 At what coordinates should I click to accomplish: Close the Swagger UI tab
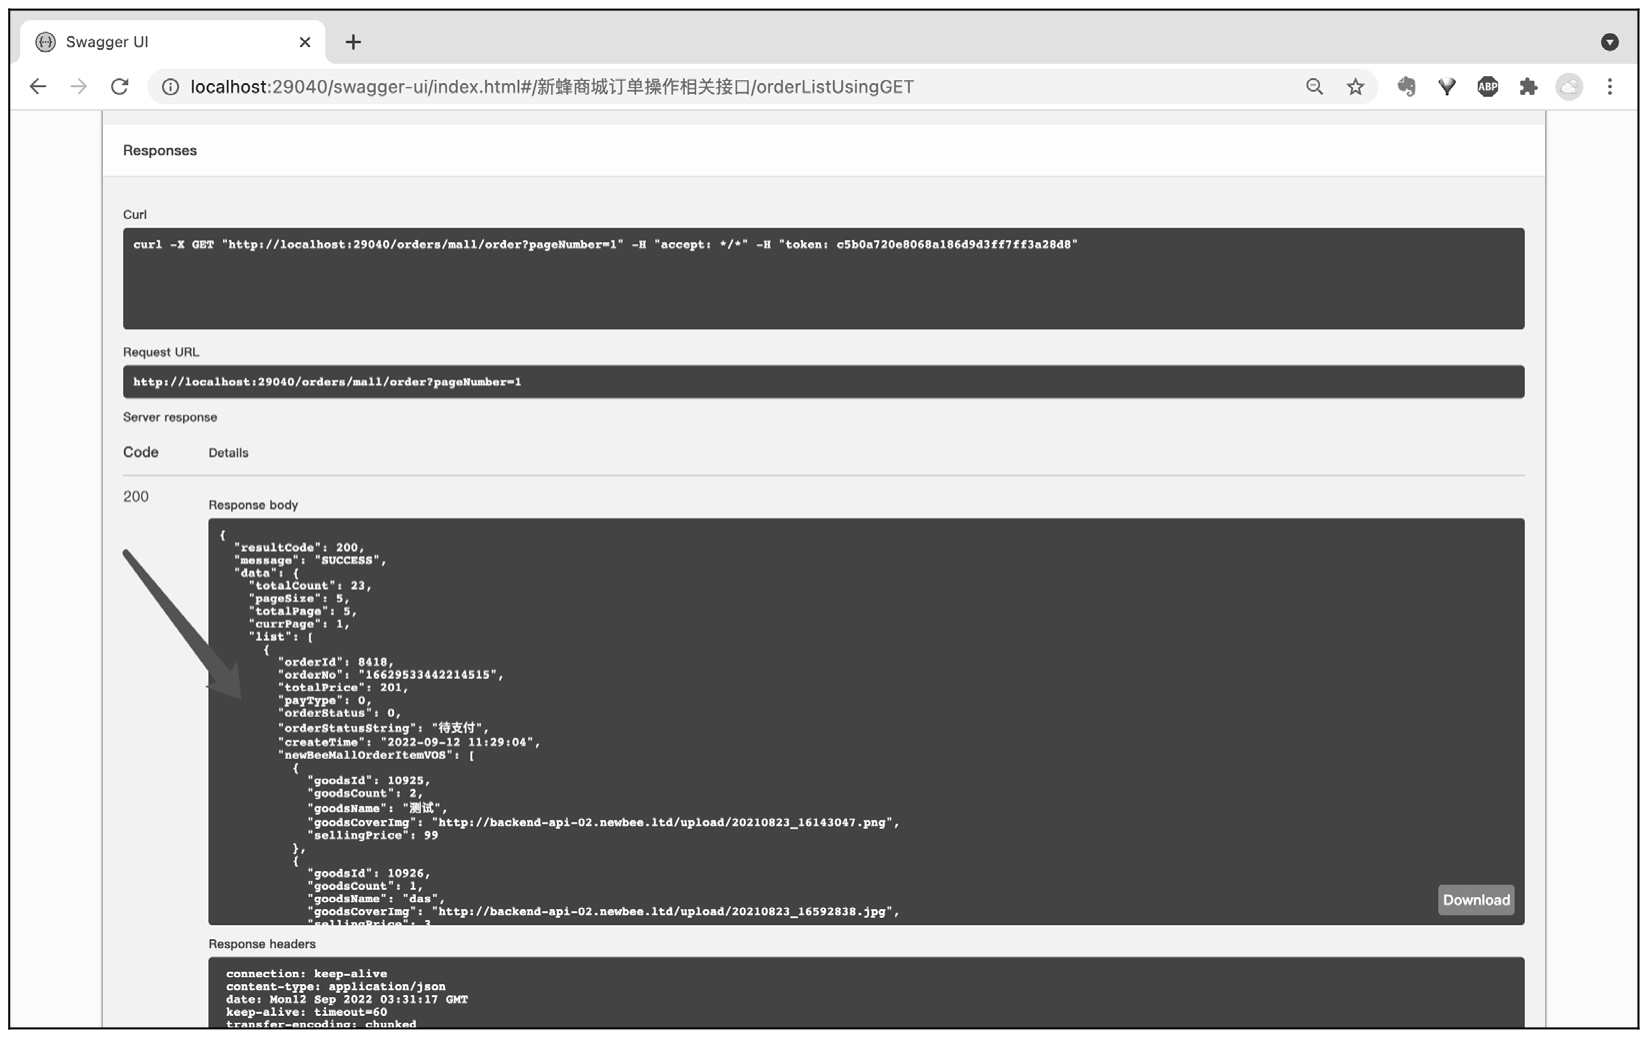(x=305, y=42)
